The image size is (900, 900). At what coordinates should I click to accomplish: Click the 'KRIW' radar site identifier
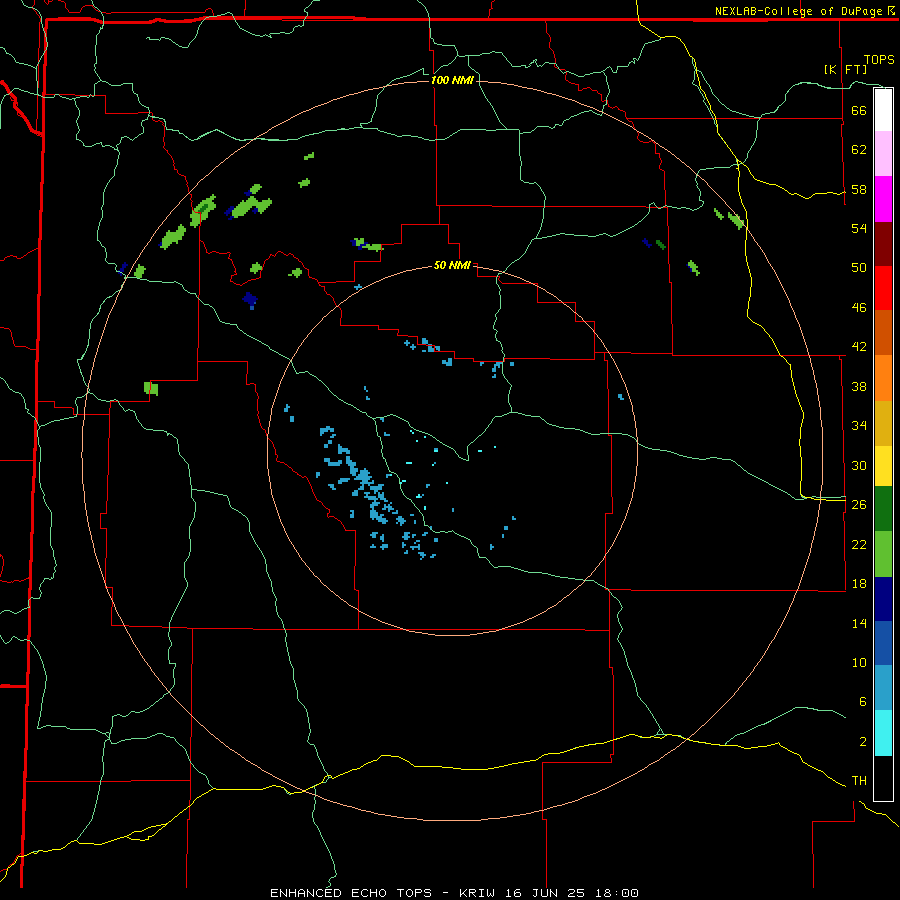pos(478,893)
